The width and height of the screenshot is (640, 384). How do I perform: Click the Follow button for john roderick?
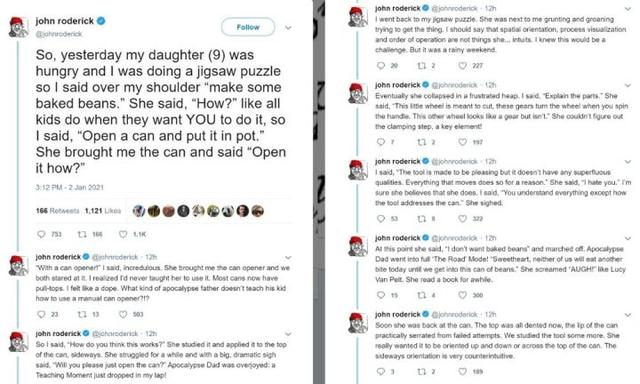pos(248,27)
